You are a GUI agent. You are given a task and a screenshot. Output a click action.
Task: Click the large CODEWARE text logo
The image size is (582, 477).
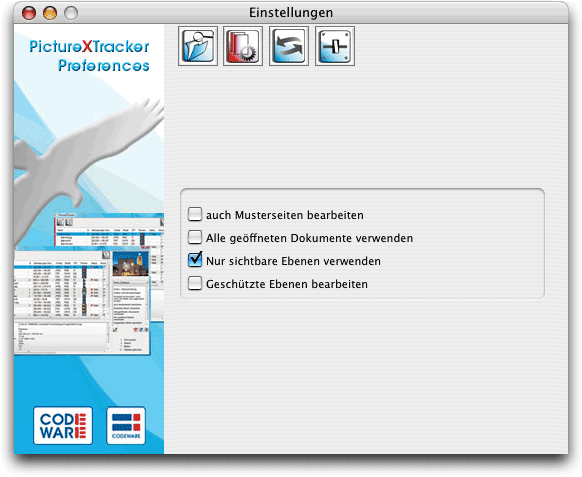pyautogui.click(x=63, y=425)
